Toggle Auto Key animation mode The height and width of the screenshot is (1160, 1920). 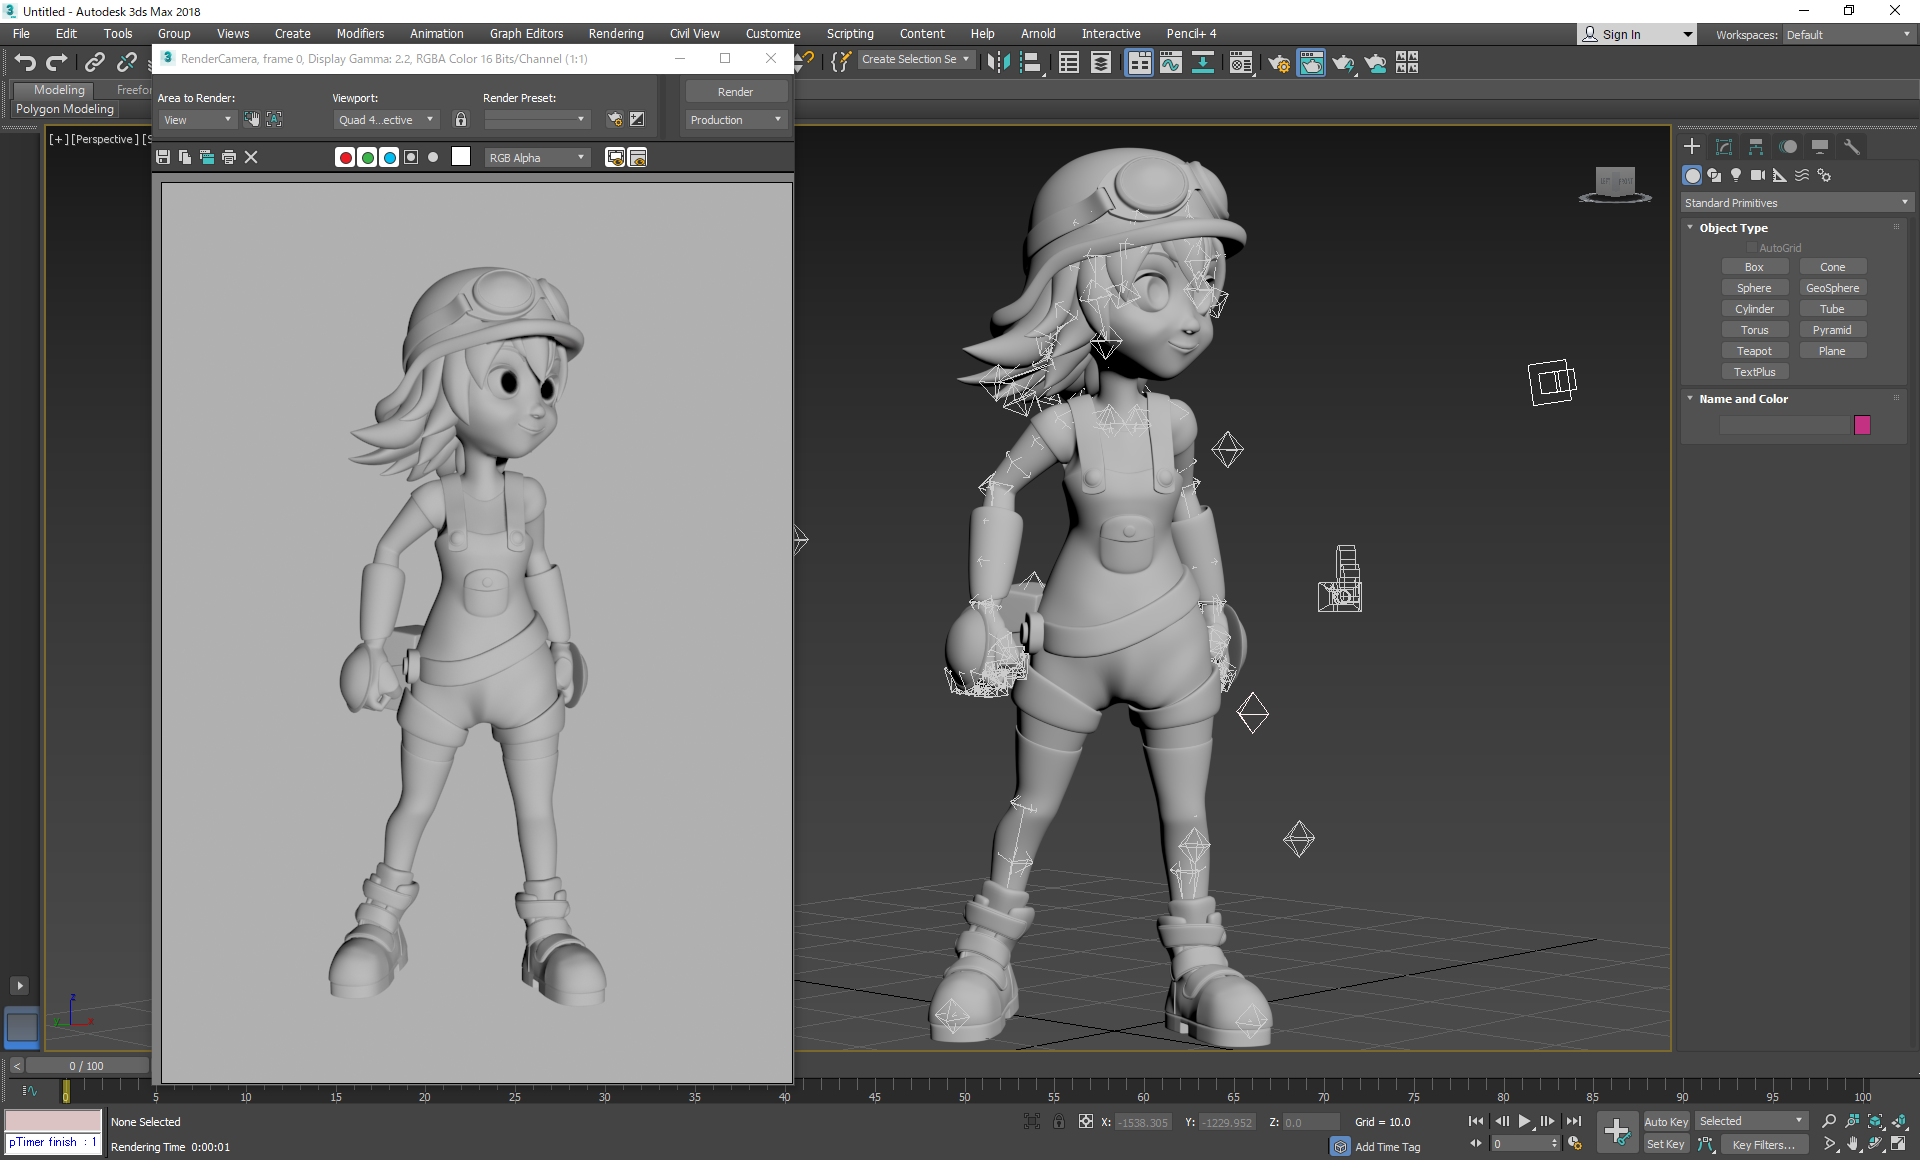point(1665,1121)
